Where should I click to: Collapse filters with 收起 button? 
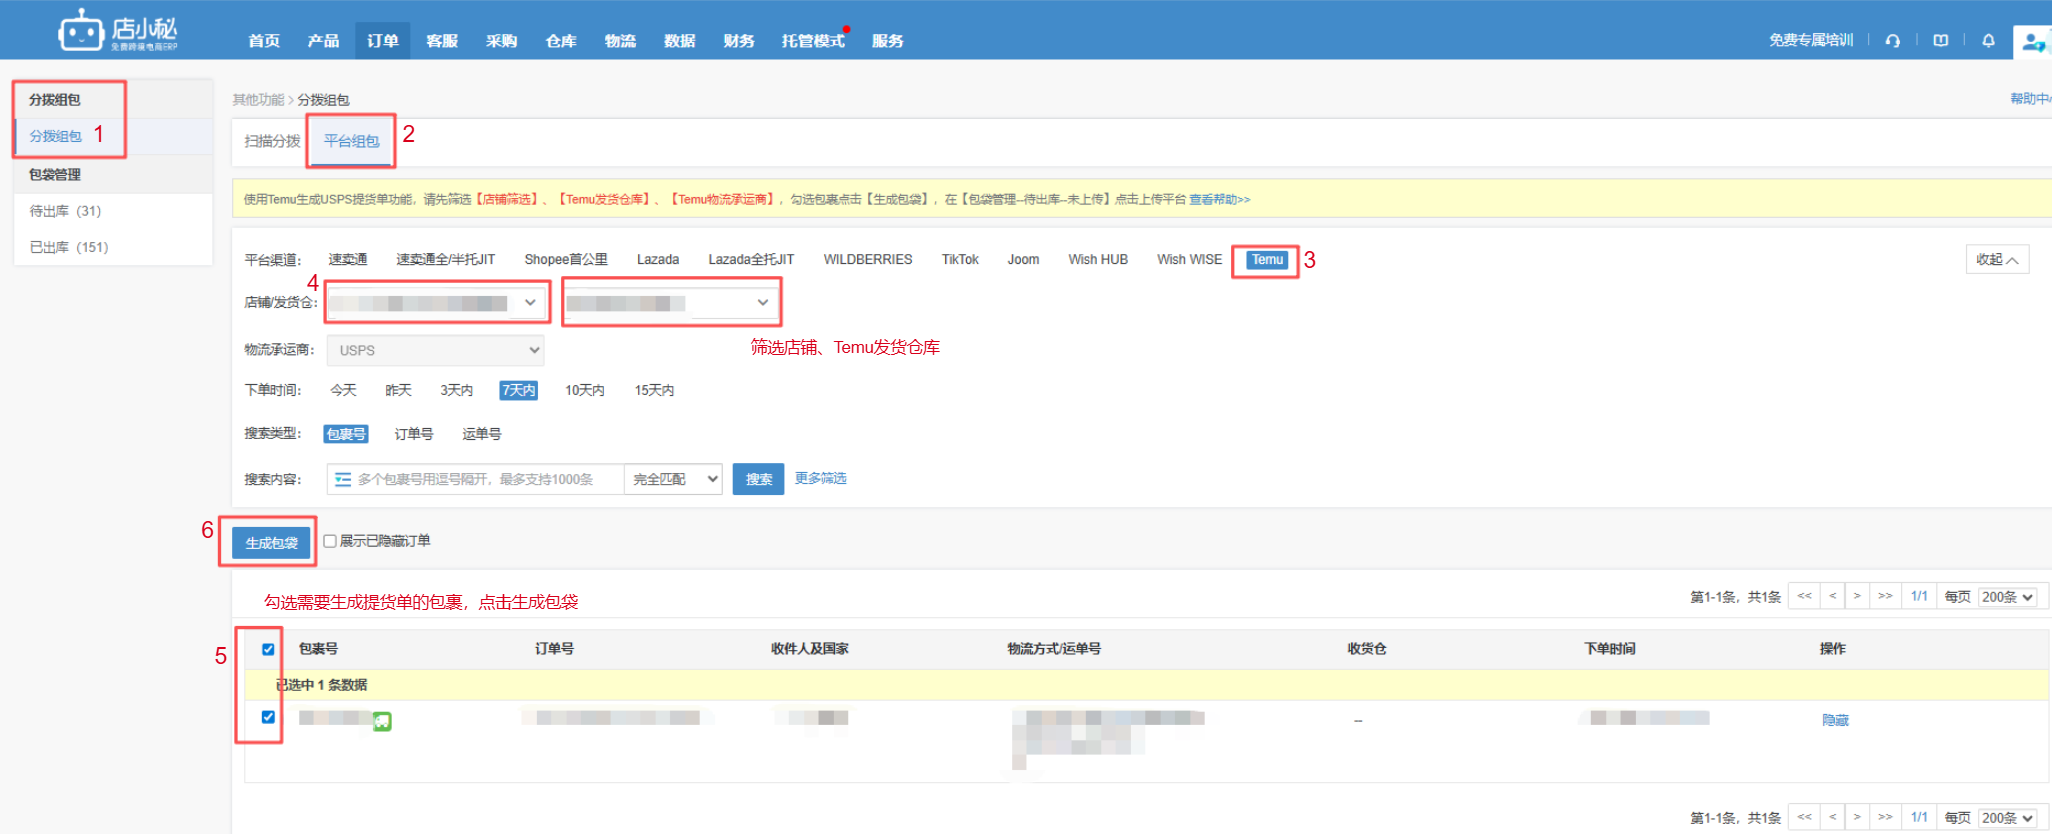click(x=1997, y=259)
